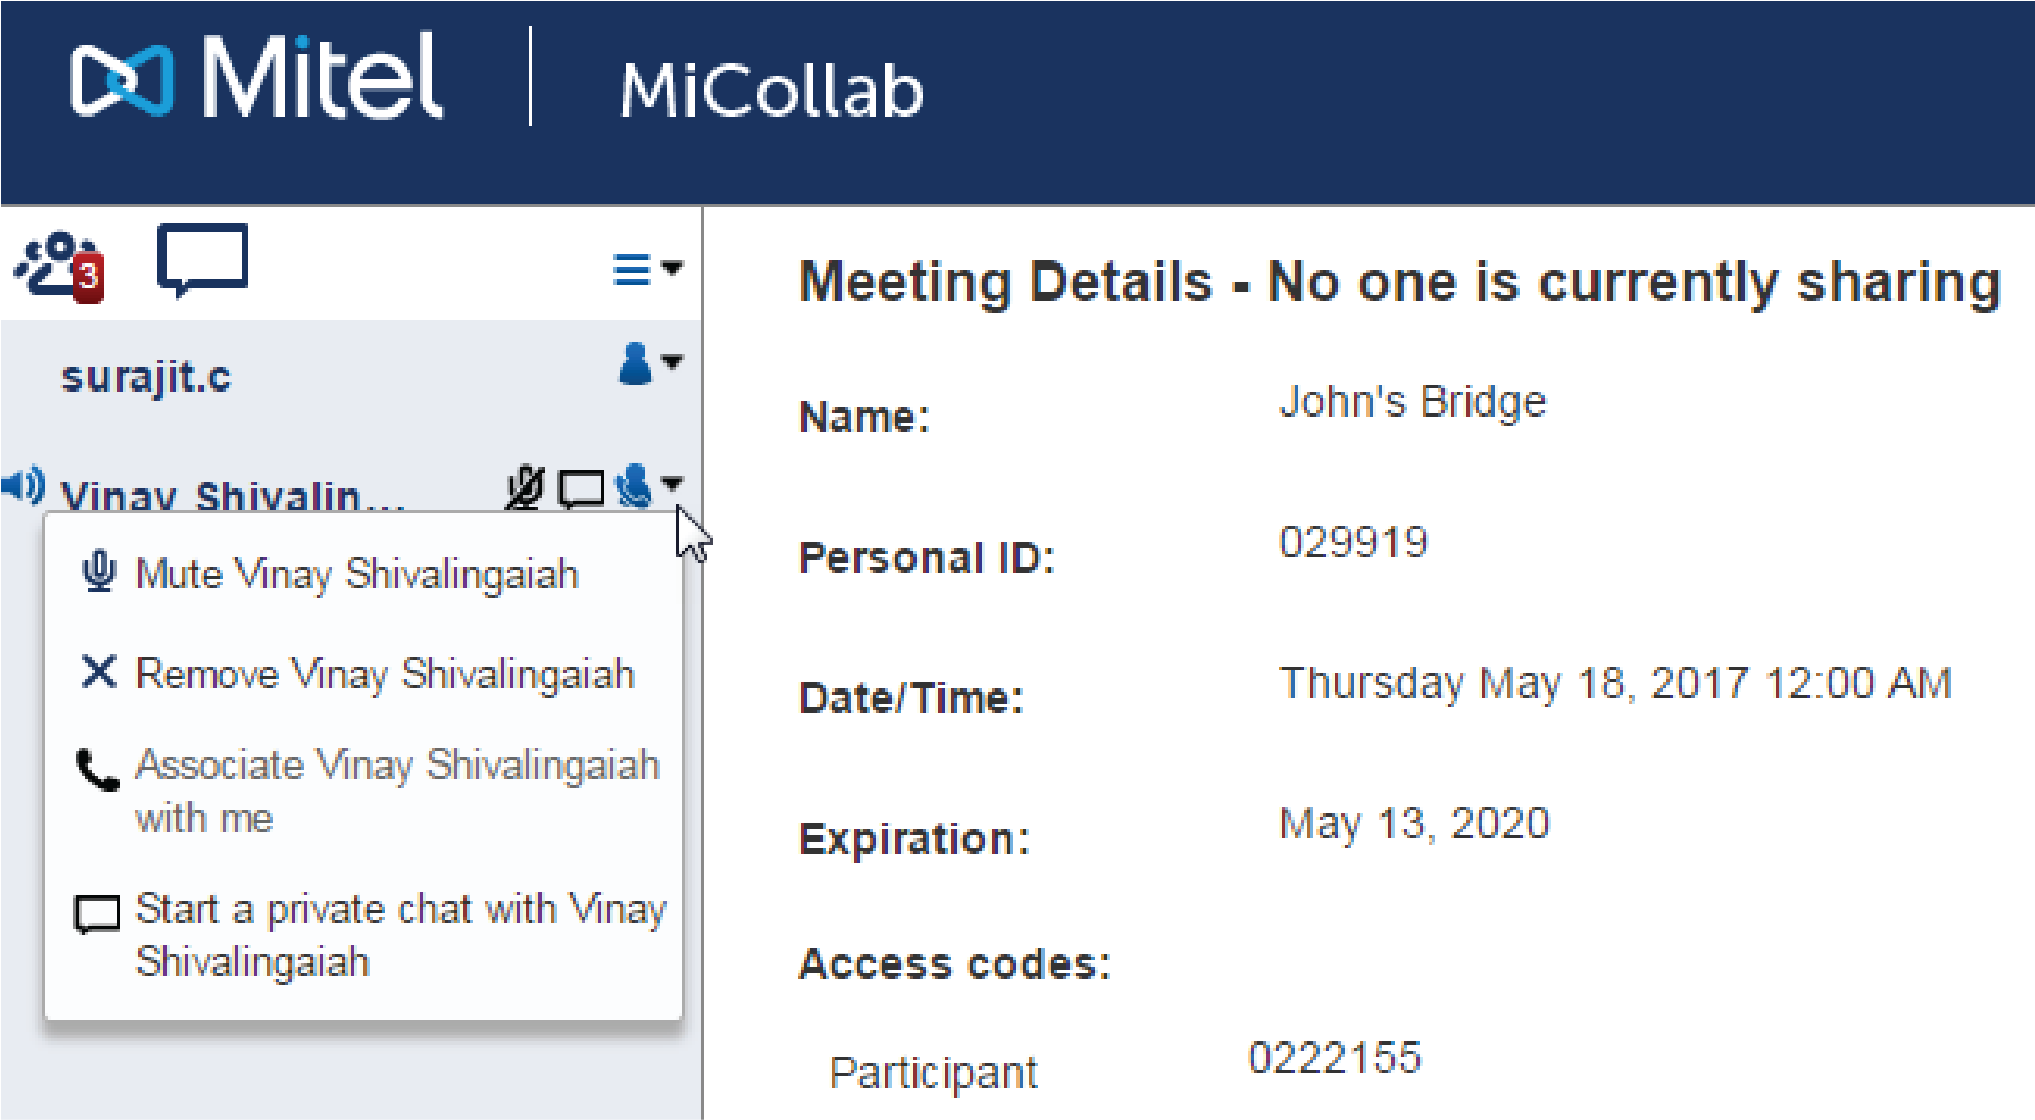The height and width of the screenshot is (1120, 2035).
Task: Click the chat icon beside private chat option
Action: tap(98, 914)
